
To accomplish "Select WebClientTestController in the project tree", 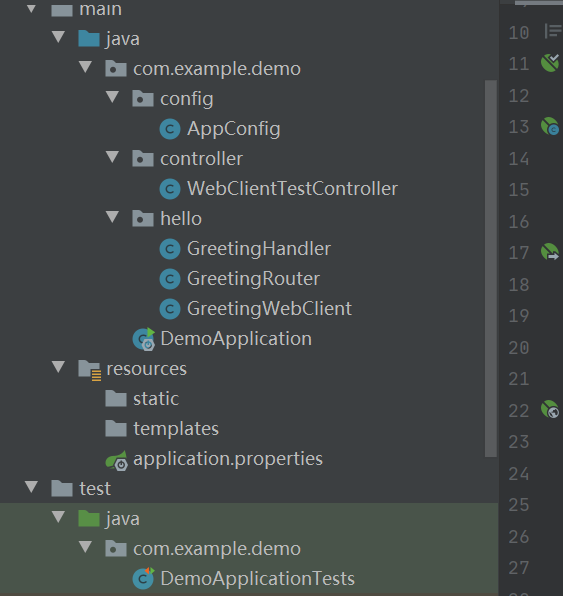I will (292, 189).
